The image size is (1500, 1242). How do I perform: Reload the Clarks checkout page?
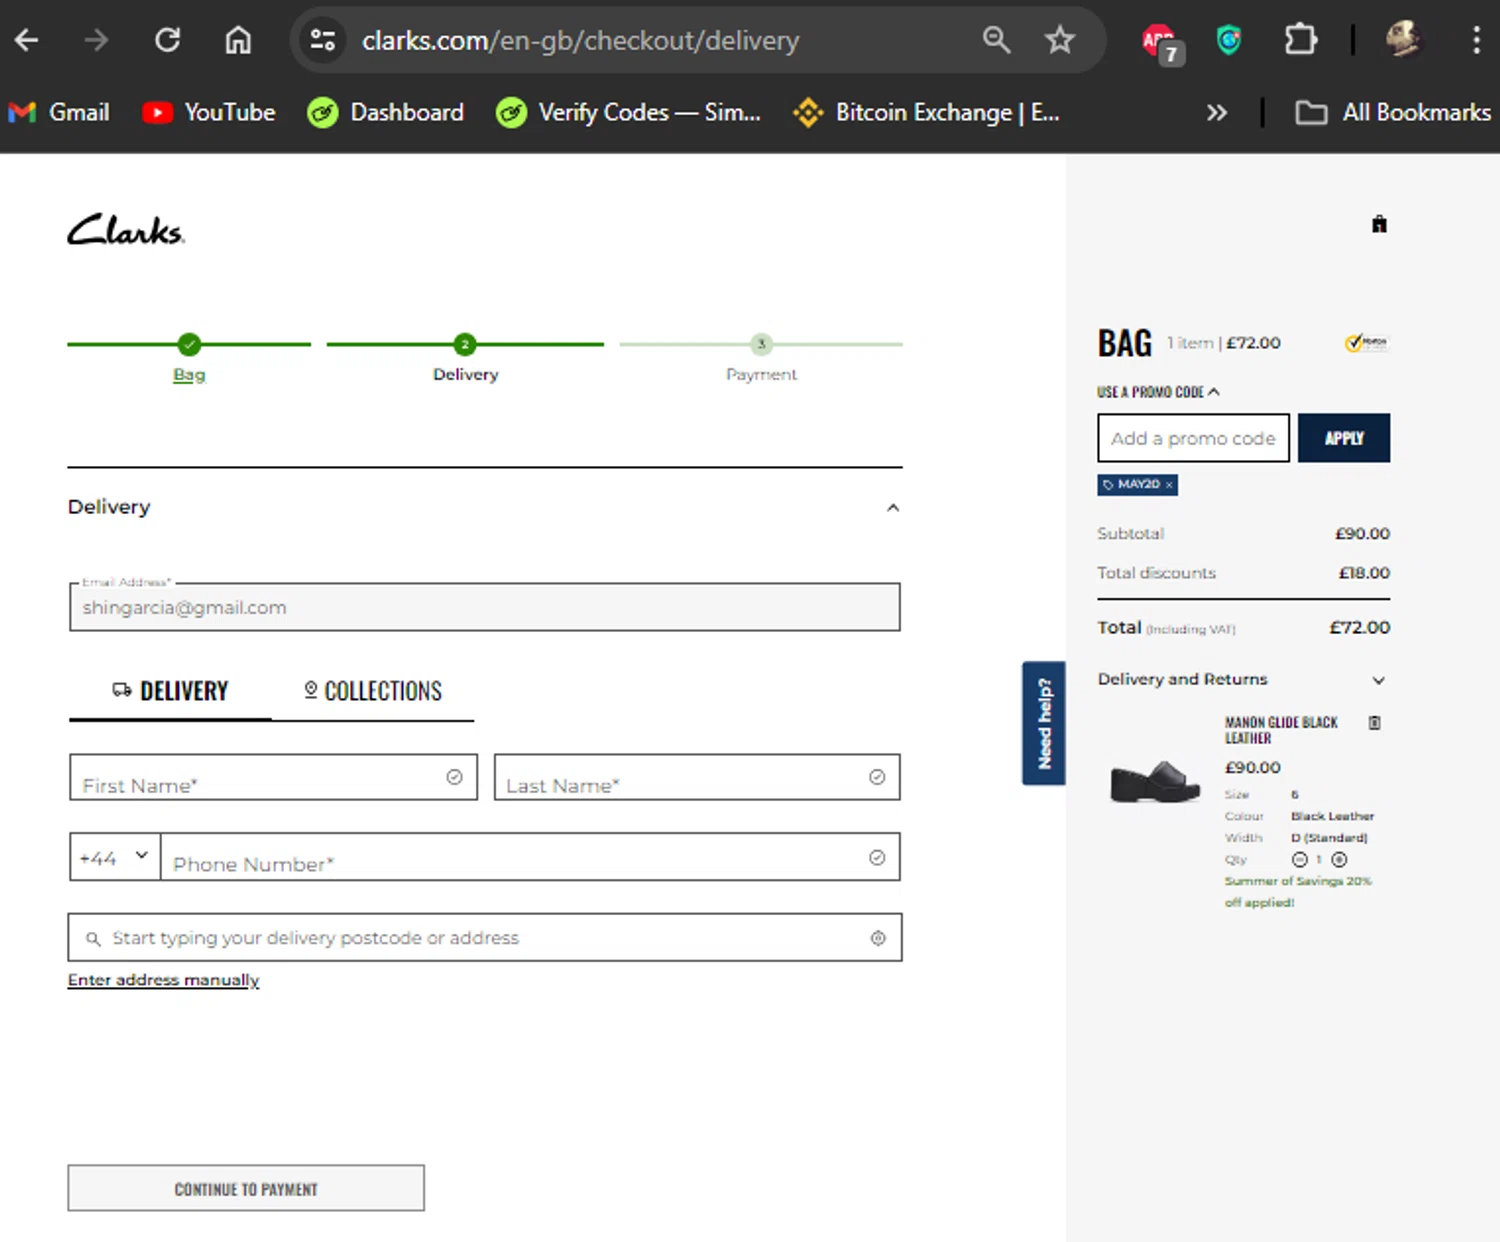[167, 40]
